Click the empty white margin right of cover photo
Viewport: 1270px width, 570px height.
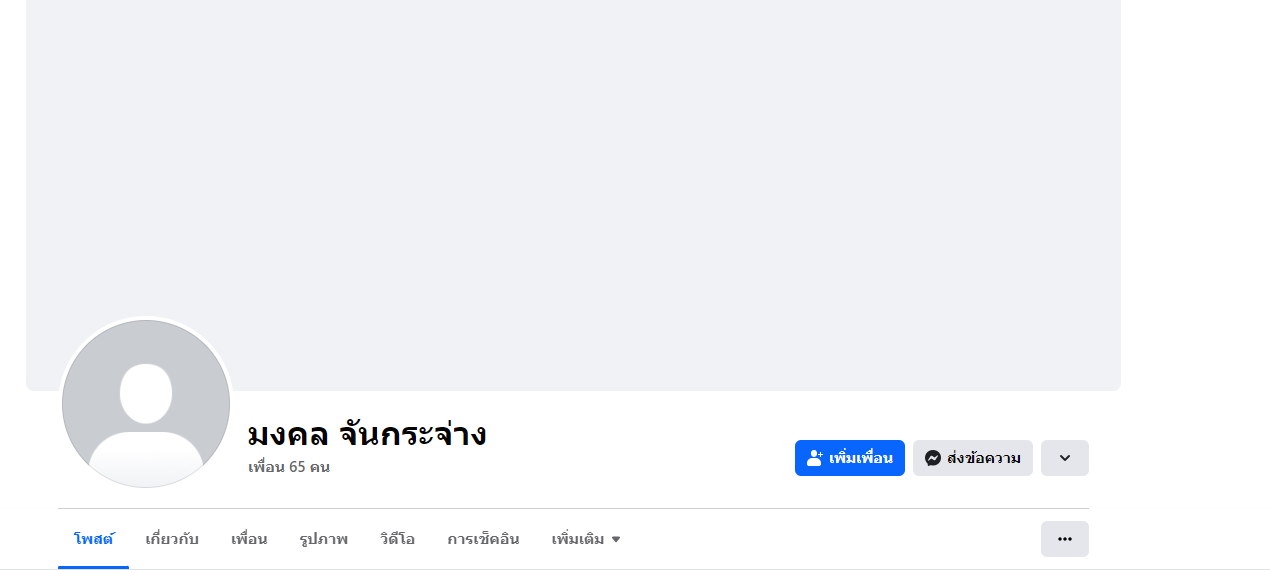1195,200
